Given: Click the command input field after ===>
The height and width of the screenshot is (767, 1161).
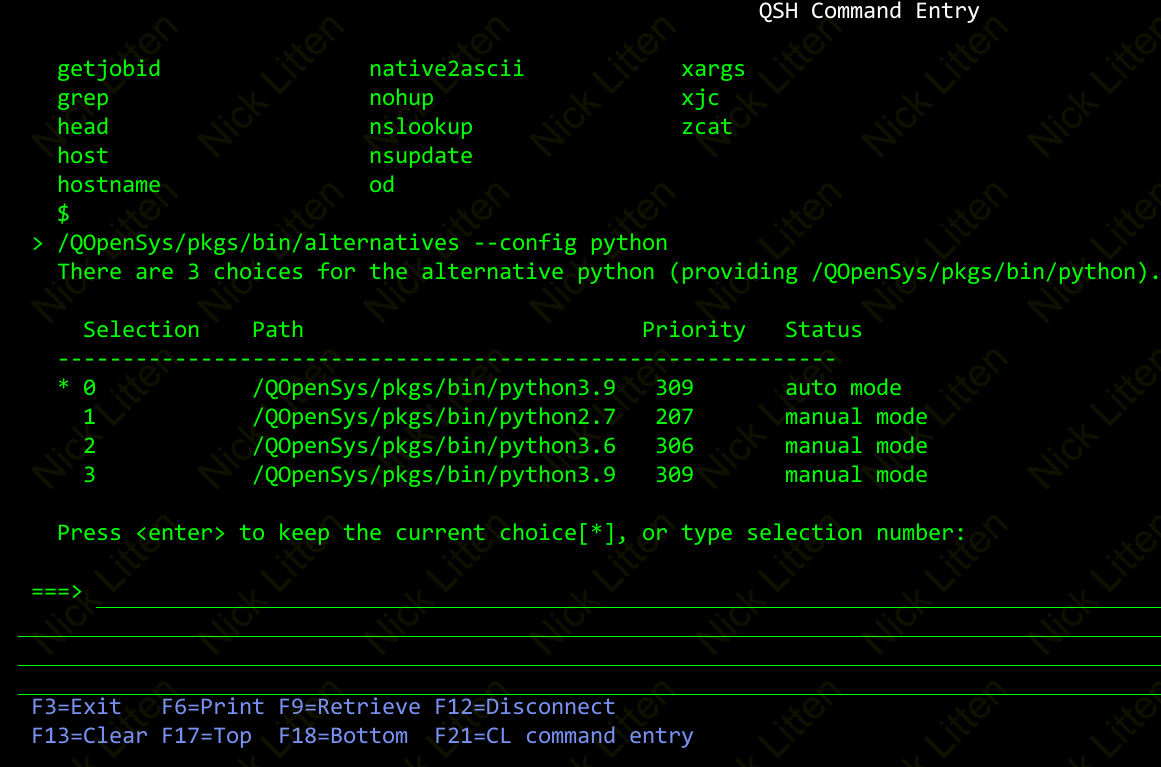Looking at the screenshot, I should coord(628,593).
